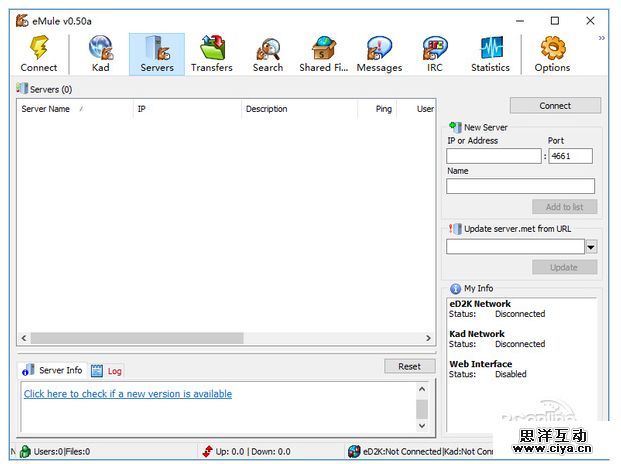The width and height of the screenshot is (621, 464).
Task: Open the Options gear icon
Action: point(552,48)
